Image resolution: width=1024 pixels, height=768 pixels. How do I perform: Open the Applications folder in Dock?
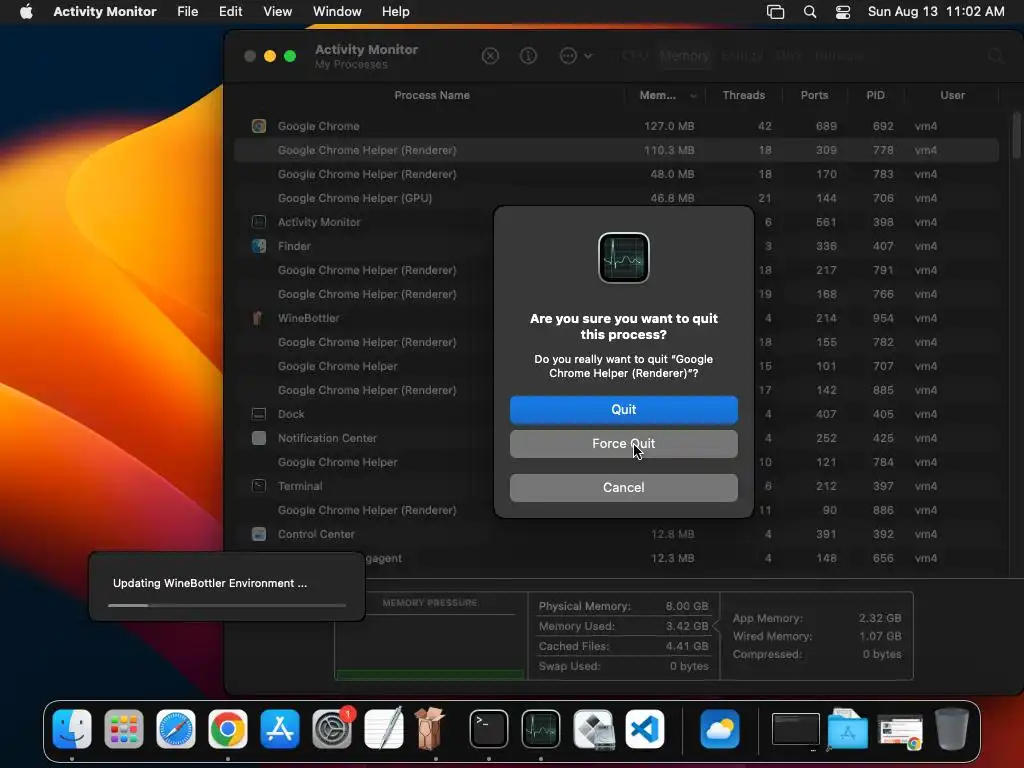pos(848,729)
